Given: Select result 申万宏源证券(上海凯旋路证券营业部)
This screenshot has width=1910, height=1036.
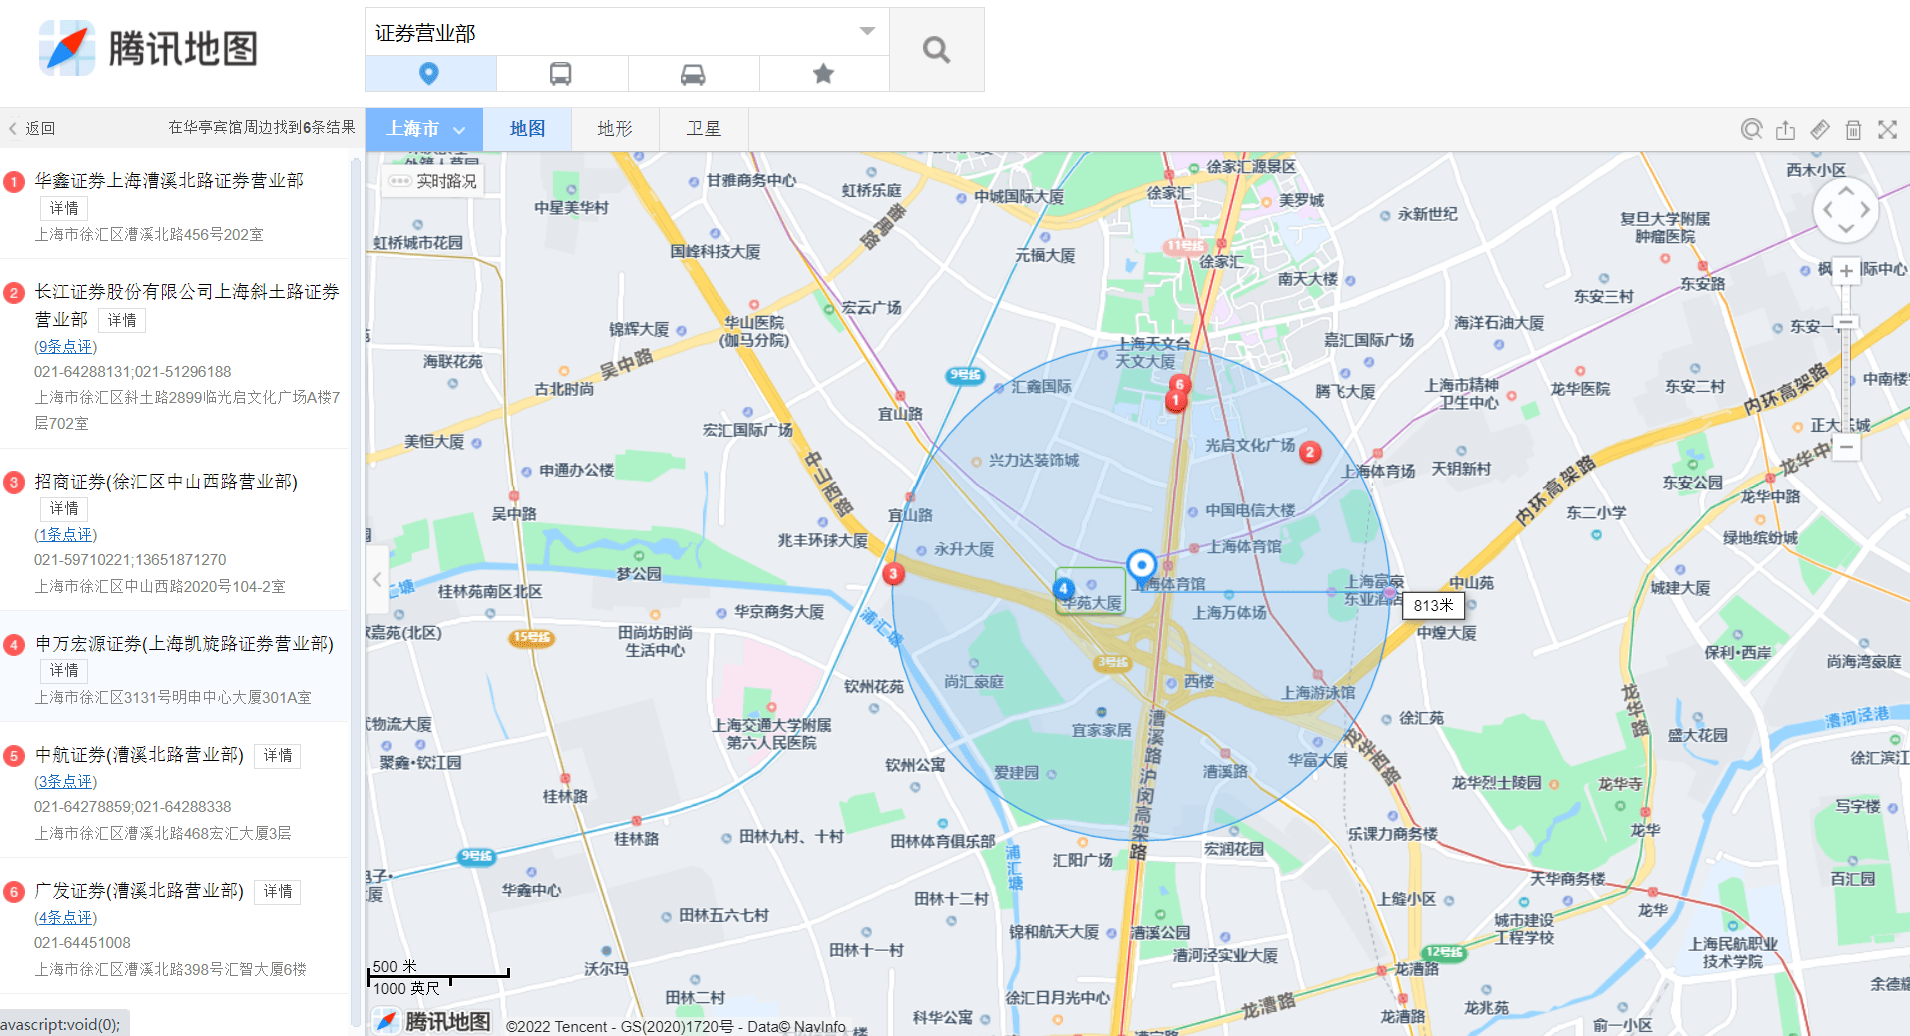Looking at the screenshot, I should 184,644.
